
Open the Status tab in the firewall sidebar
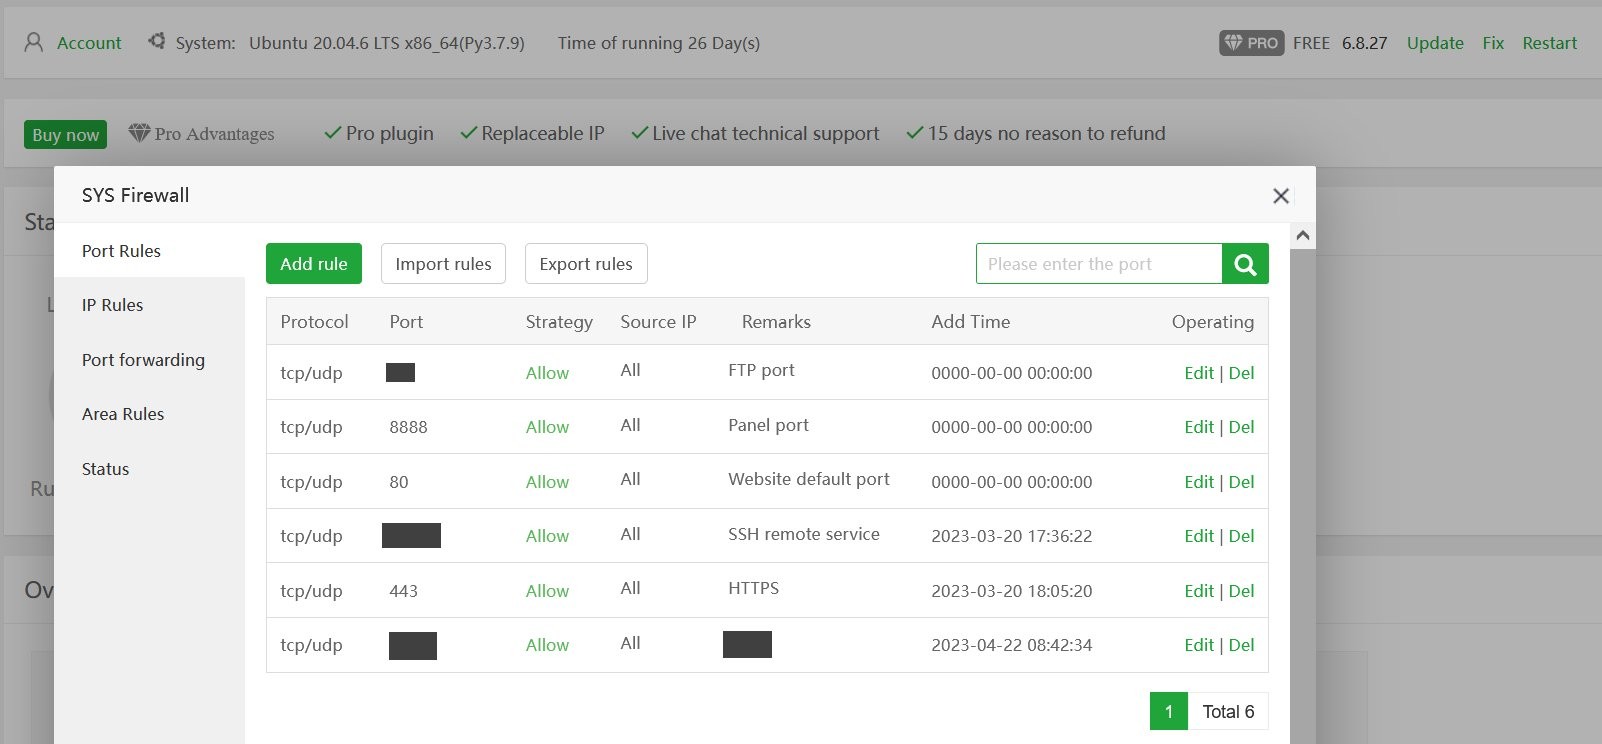[105, 469]
